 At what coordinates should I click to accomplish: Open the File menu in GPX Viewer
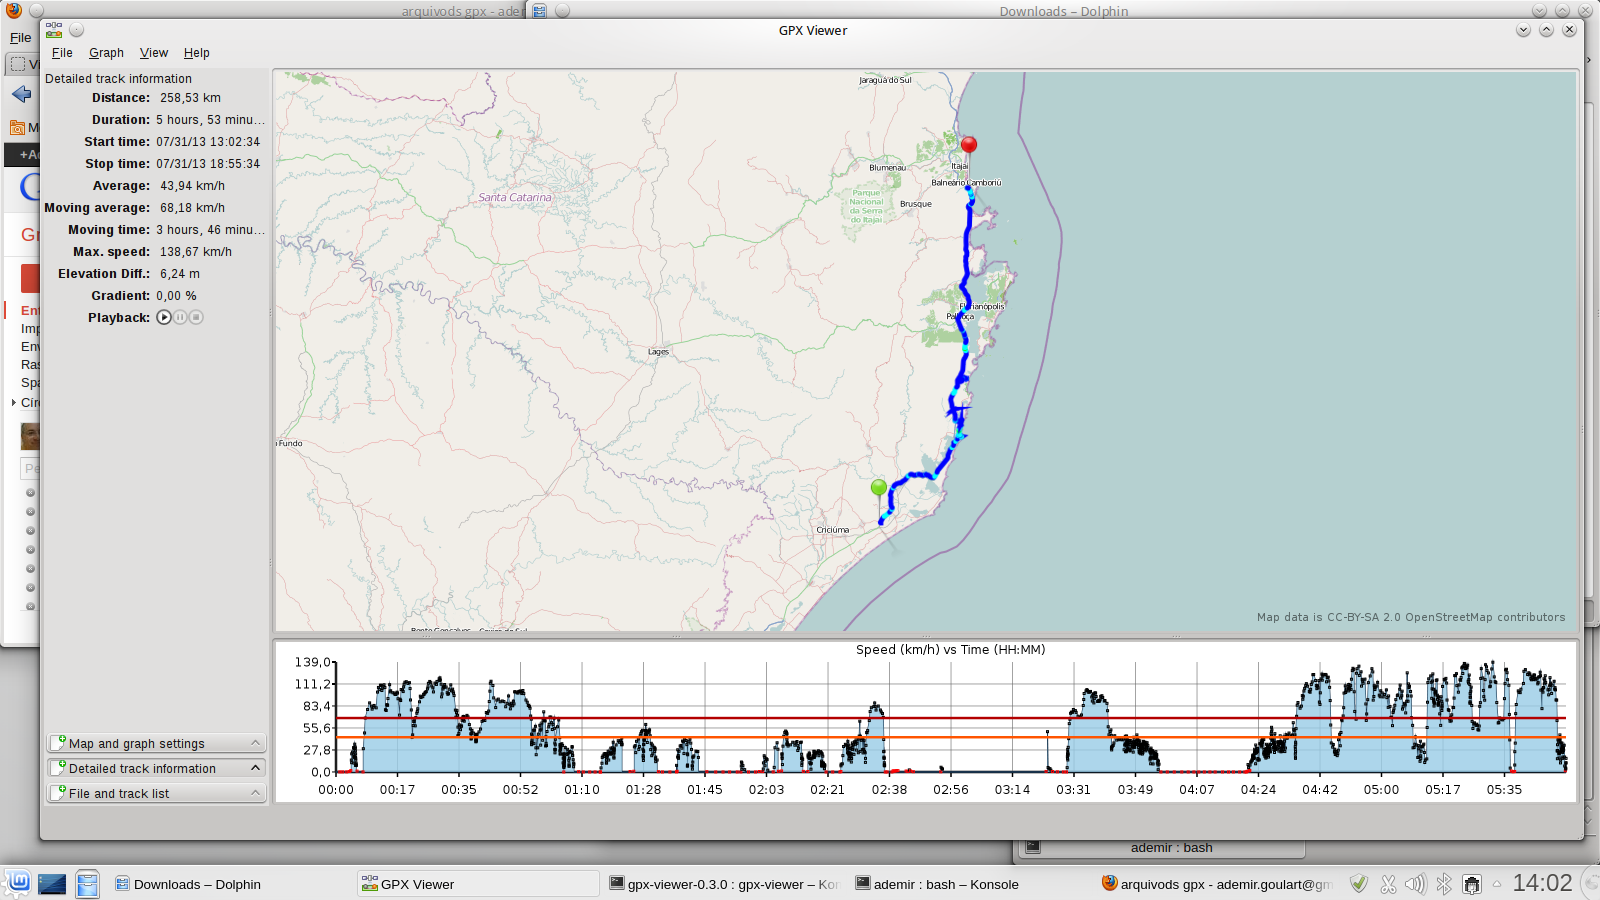click(62, 53)
